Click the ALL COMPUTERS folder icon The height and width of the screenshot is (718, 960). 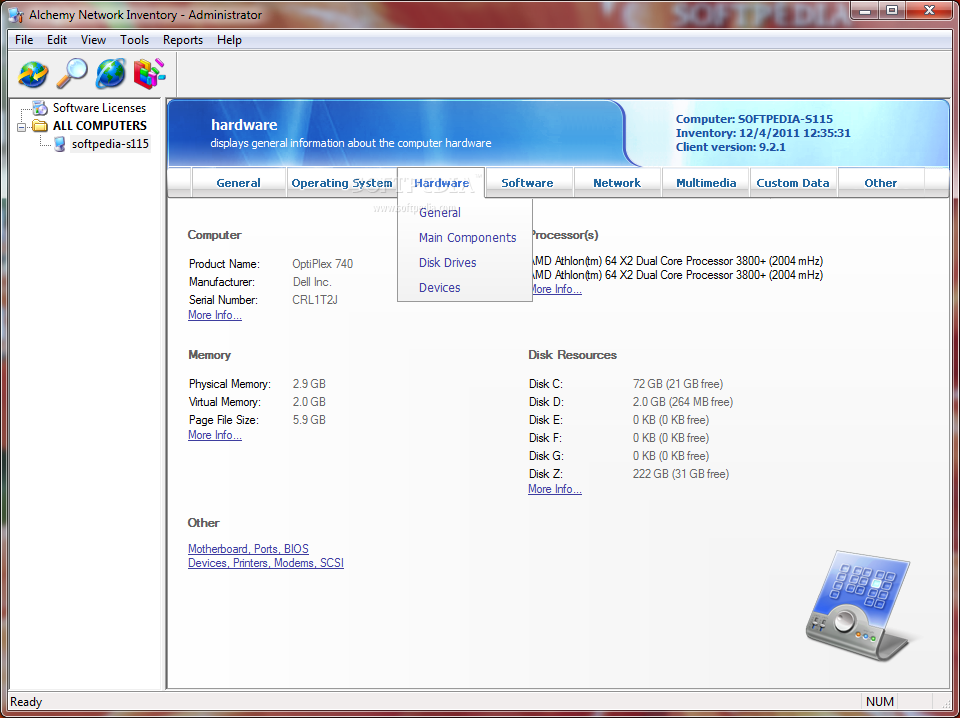40,126
